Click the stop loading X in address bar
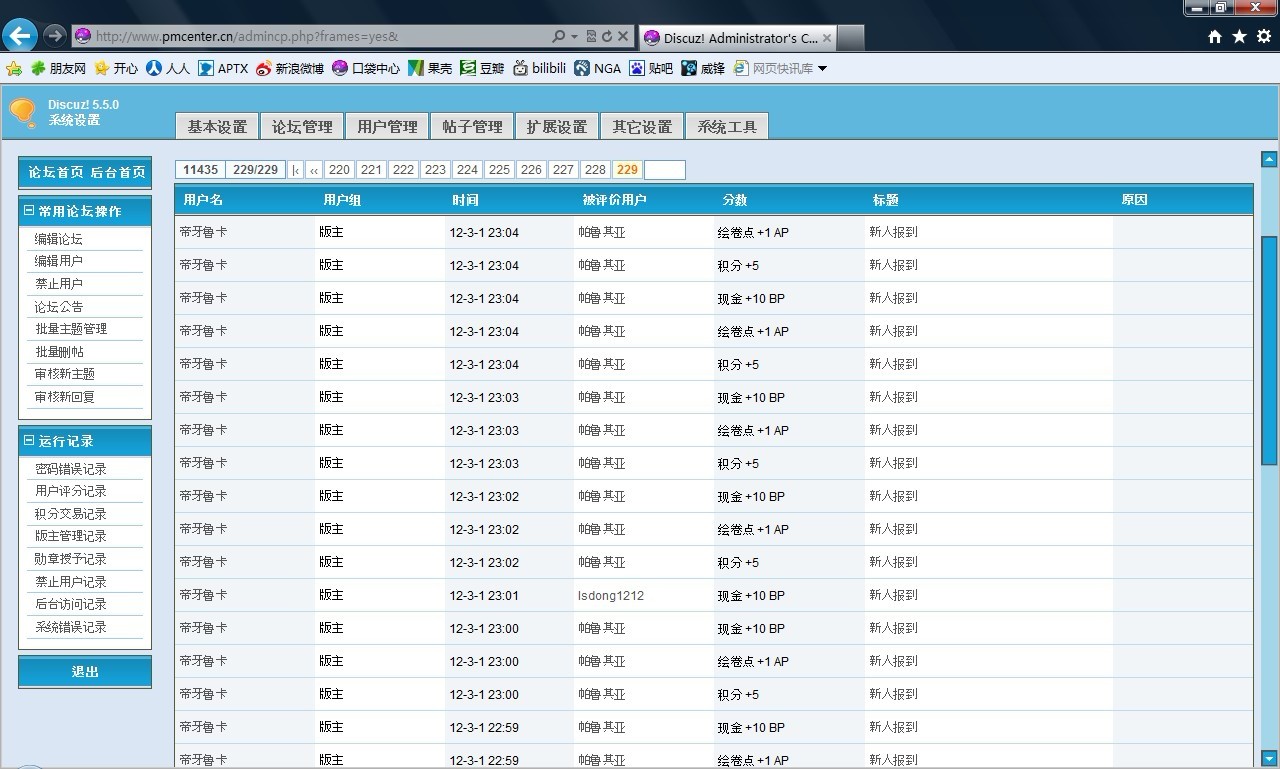The image size is (1280, 769). (x=623, y=36)
